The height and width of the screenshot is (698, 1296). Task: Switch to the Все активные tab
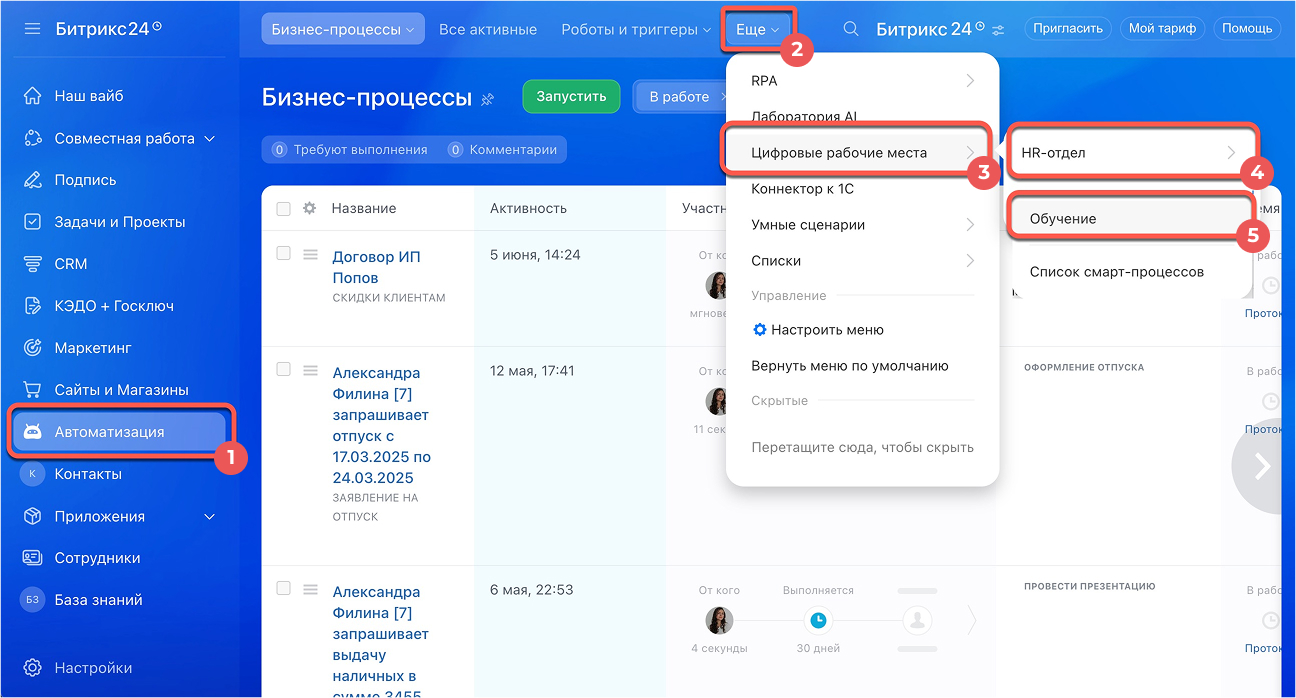point(488,29)
